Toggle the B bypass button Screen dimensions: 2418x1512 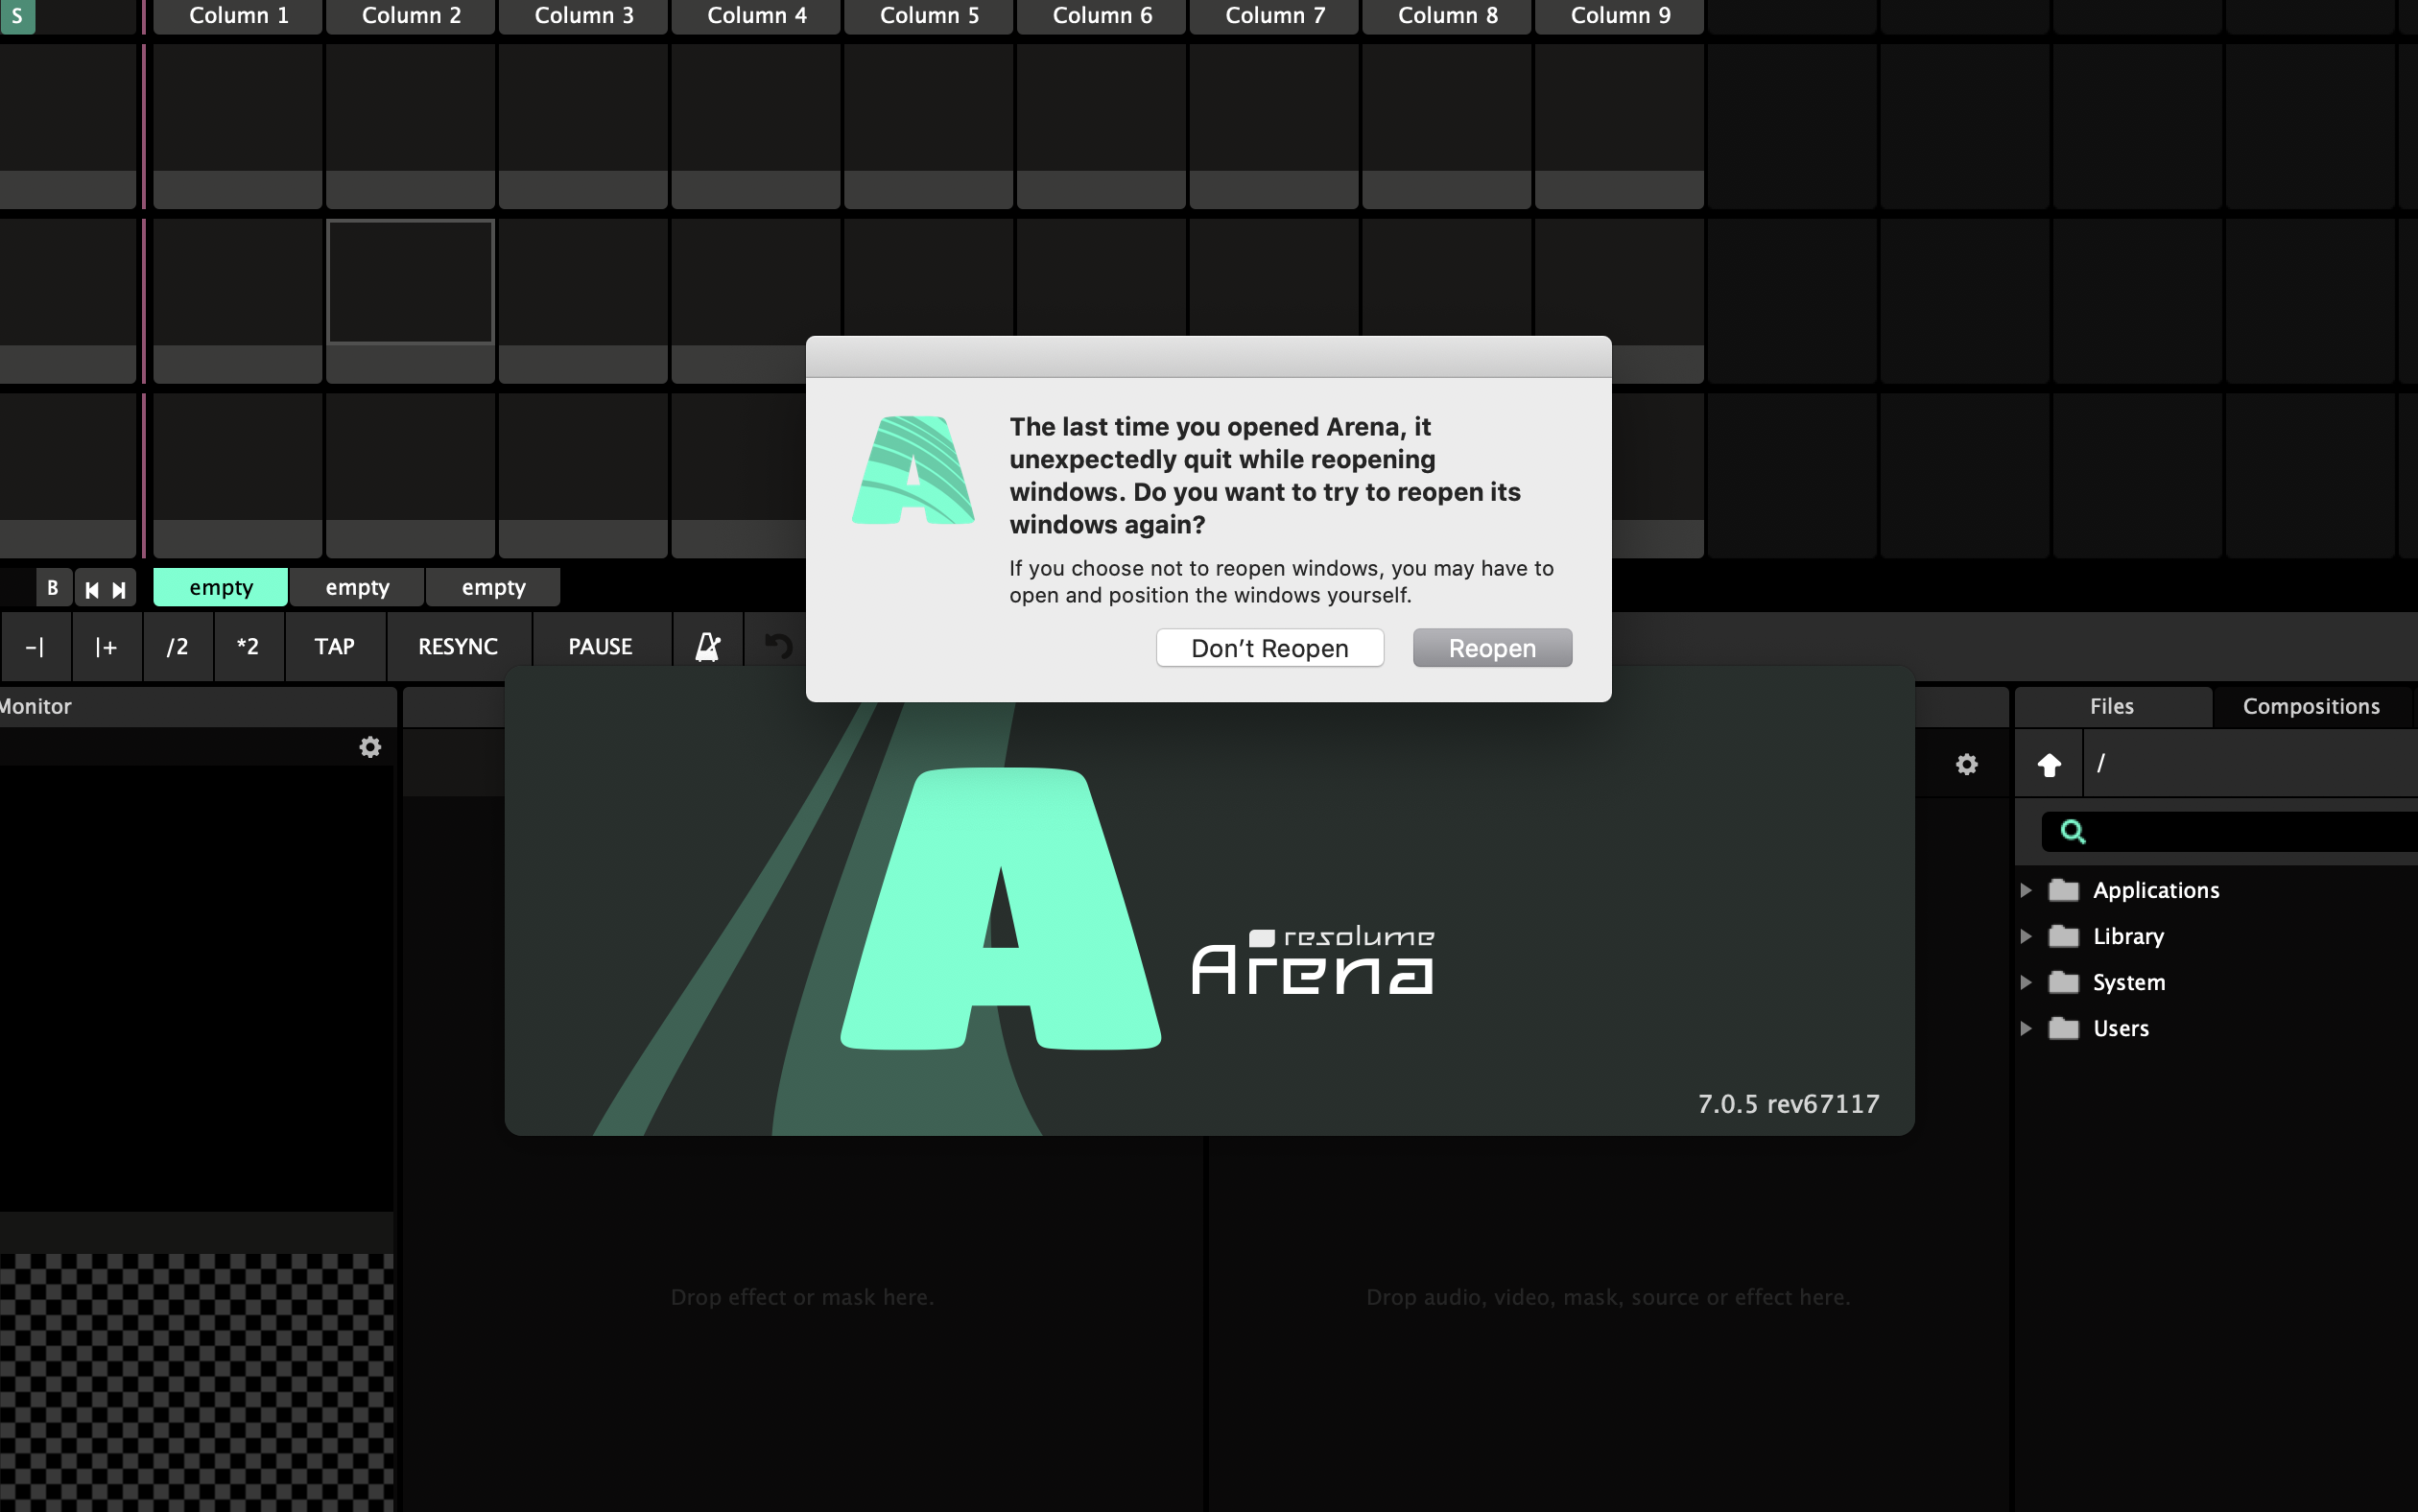(x=53, y=588)
